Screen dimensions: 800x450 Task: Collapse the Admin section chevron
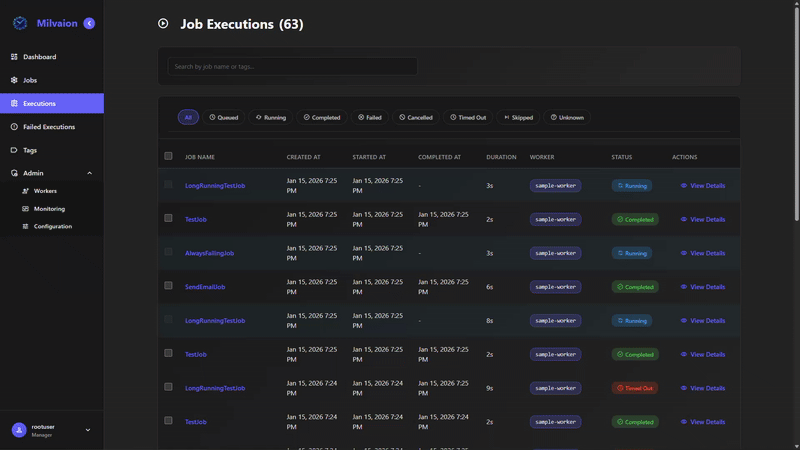pyautogui.click(x=89, y=173)
